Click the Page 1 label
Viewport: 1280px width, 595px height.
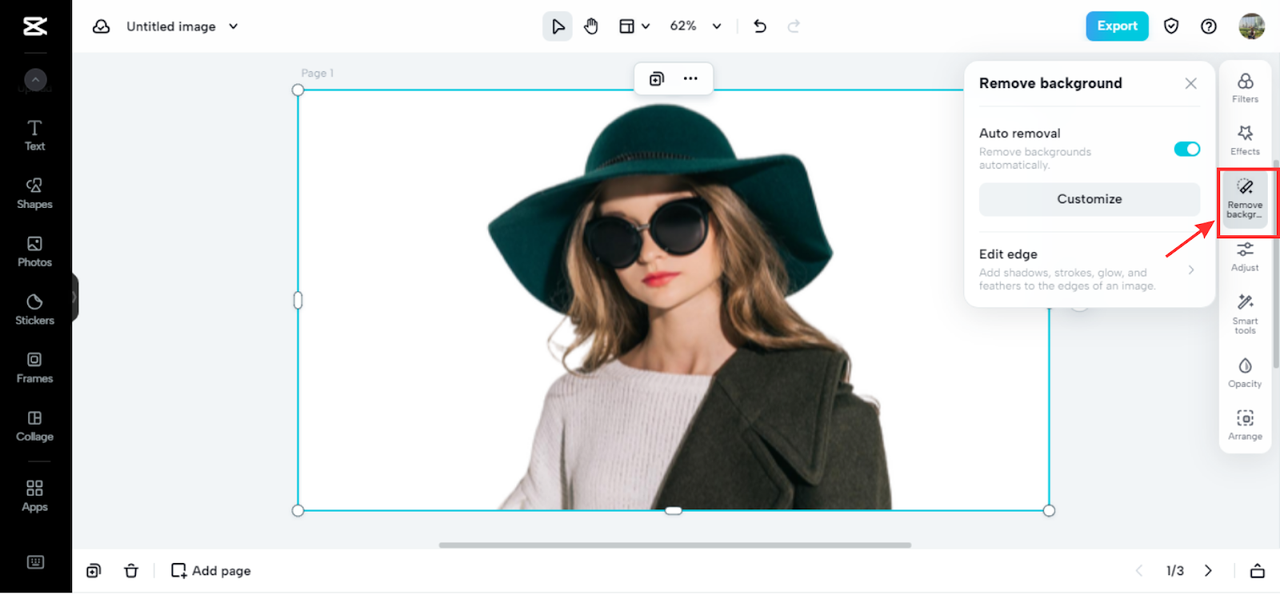tap(318, 73)
